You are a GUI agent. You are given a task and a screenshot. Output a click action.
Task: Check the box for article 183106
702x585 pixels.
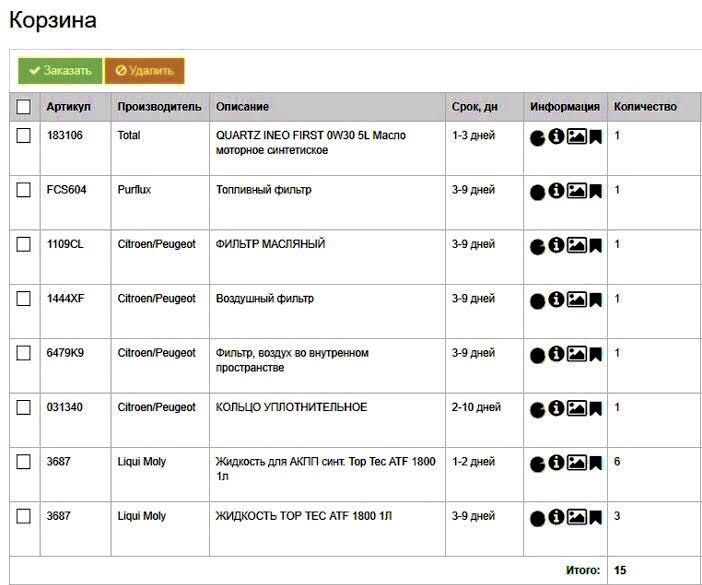(23, 135)
